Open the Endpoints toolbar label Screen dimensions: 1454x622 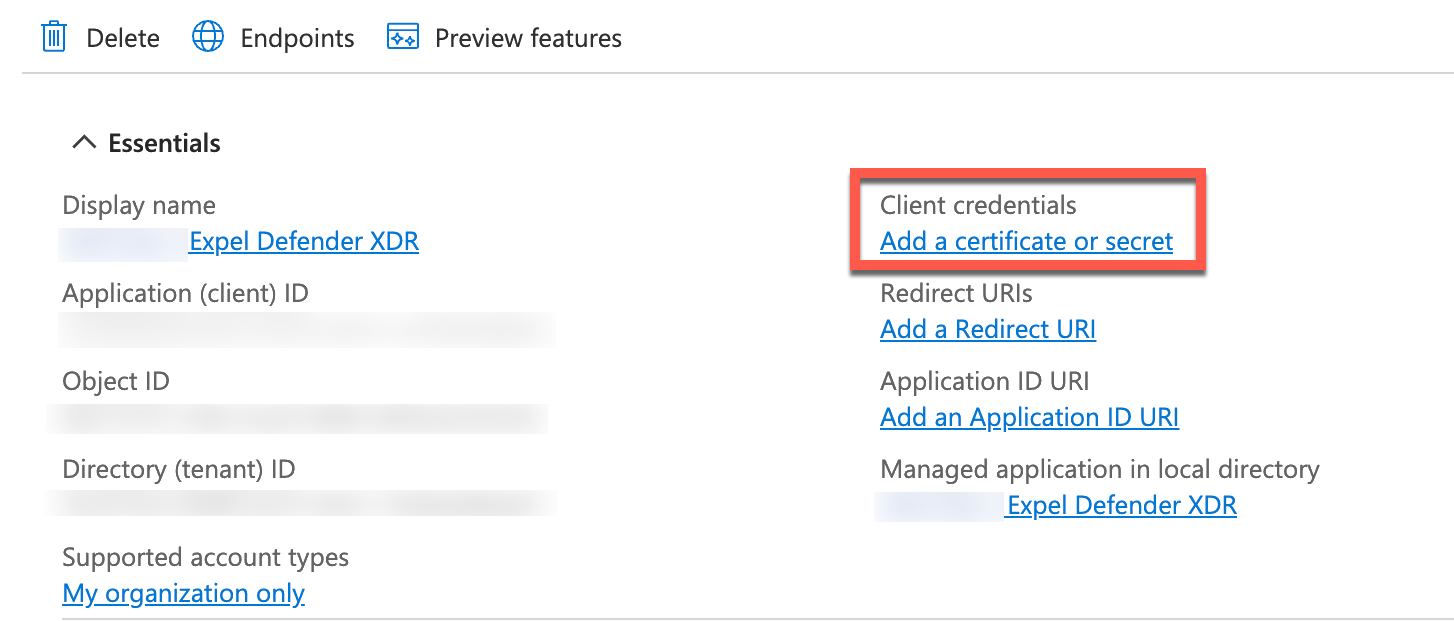pyautogui.click(x=298, y=39)
